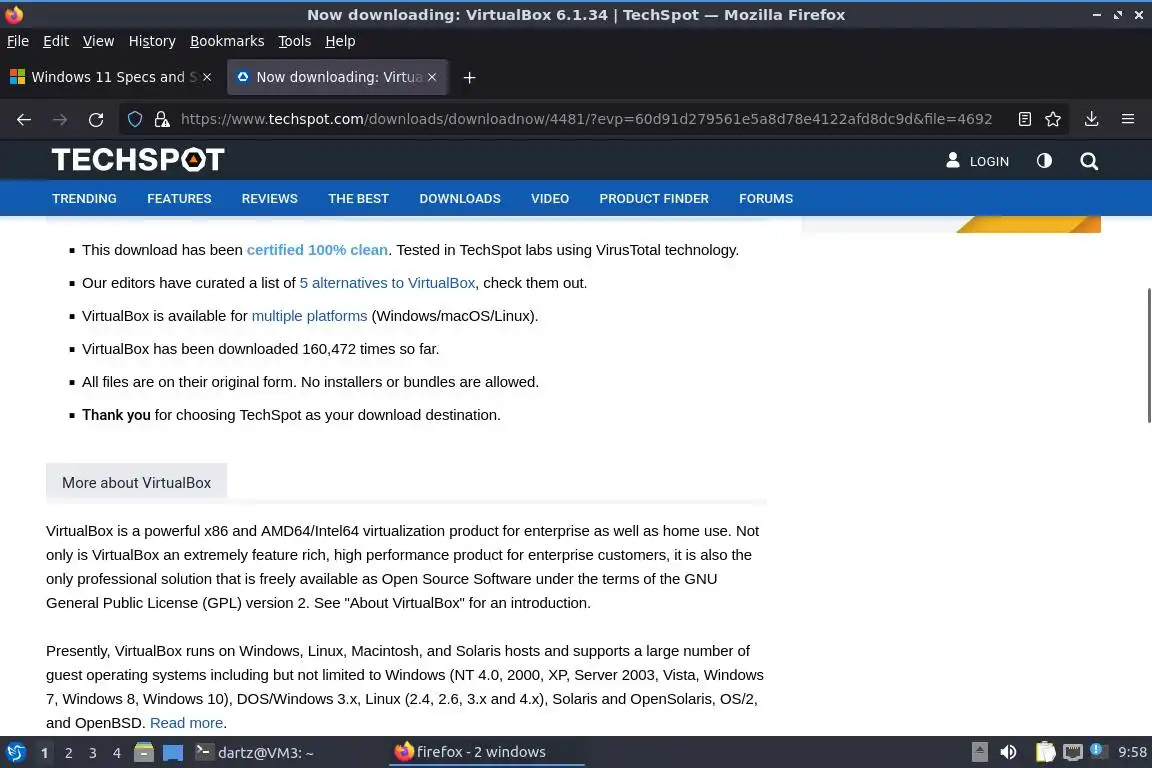Switch to workspace 3
The height and width of the screenshot is (768, 1152).
93,753
